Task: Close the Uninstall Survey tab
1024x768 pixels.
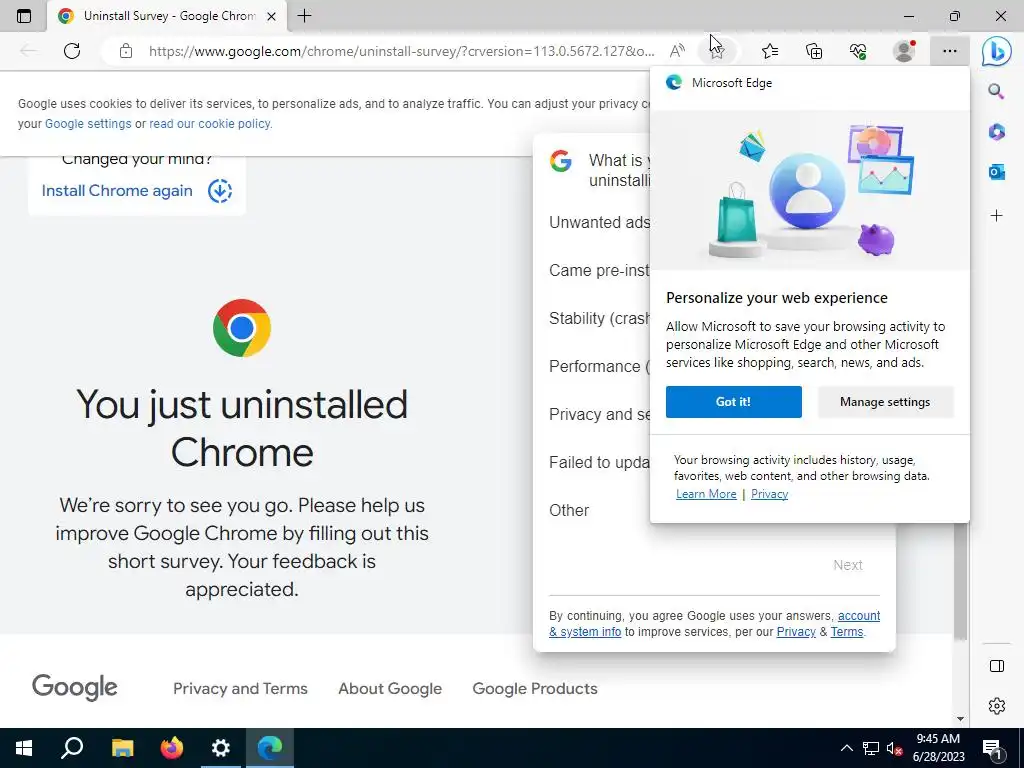Action: pyautogui.click(x=272, y=16)
